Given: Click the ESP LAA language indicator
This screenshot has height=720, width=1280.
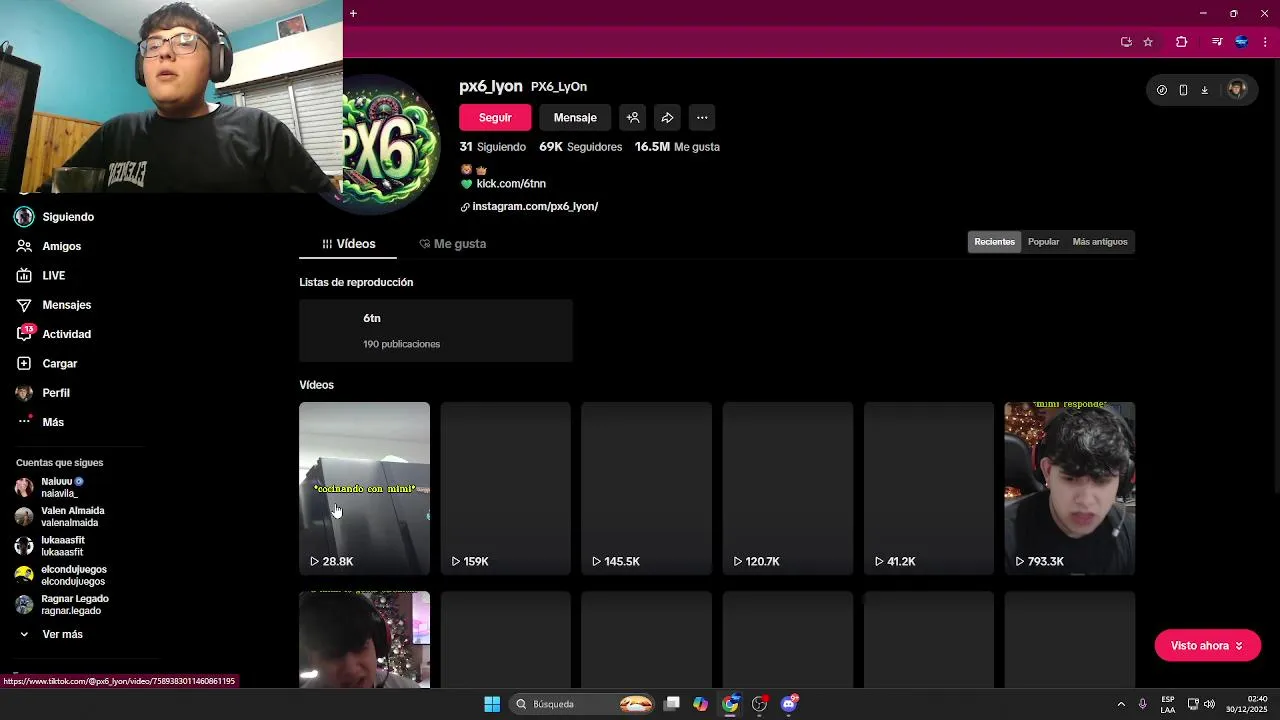Looking at the screenshot, I should (1168, 704).
